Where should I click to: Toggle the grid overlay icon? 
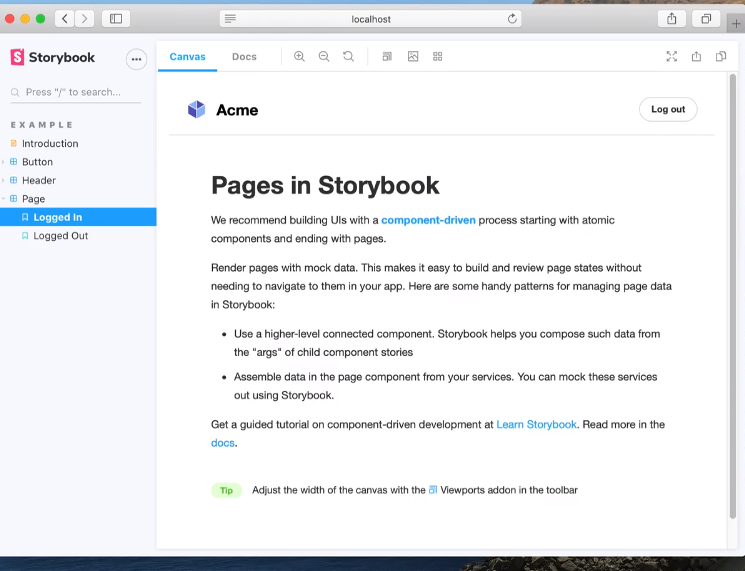pos(438,57)
